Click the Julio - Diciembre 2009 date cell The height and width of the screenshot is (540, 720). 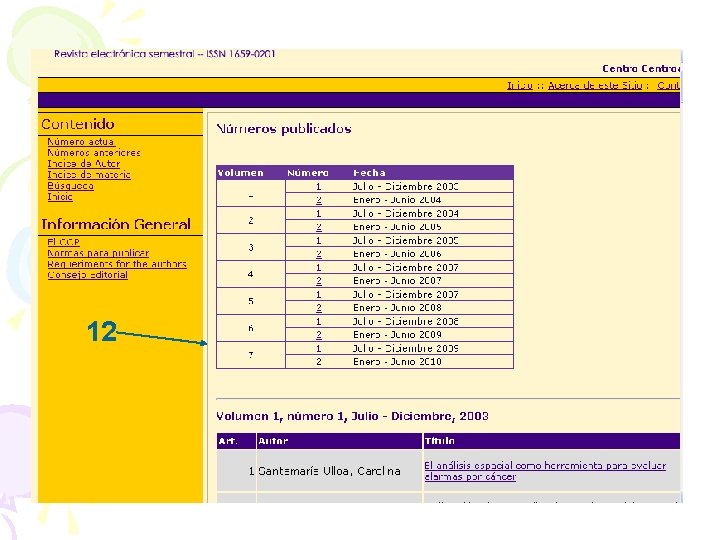(405, 349)
